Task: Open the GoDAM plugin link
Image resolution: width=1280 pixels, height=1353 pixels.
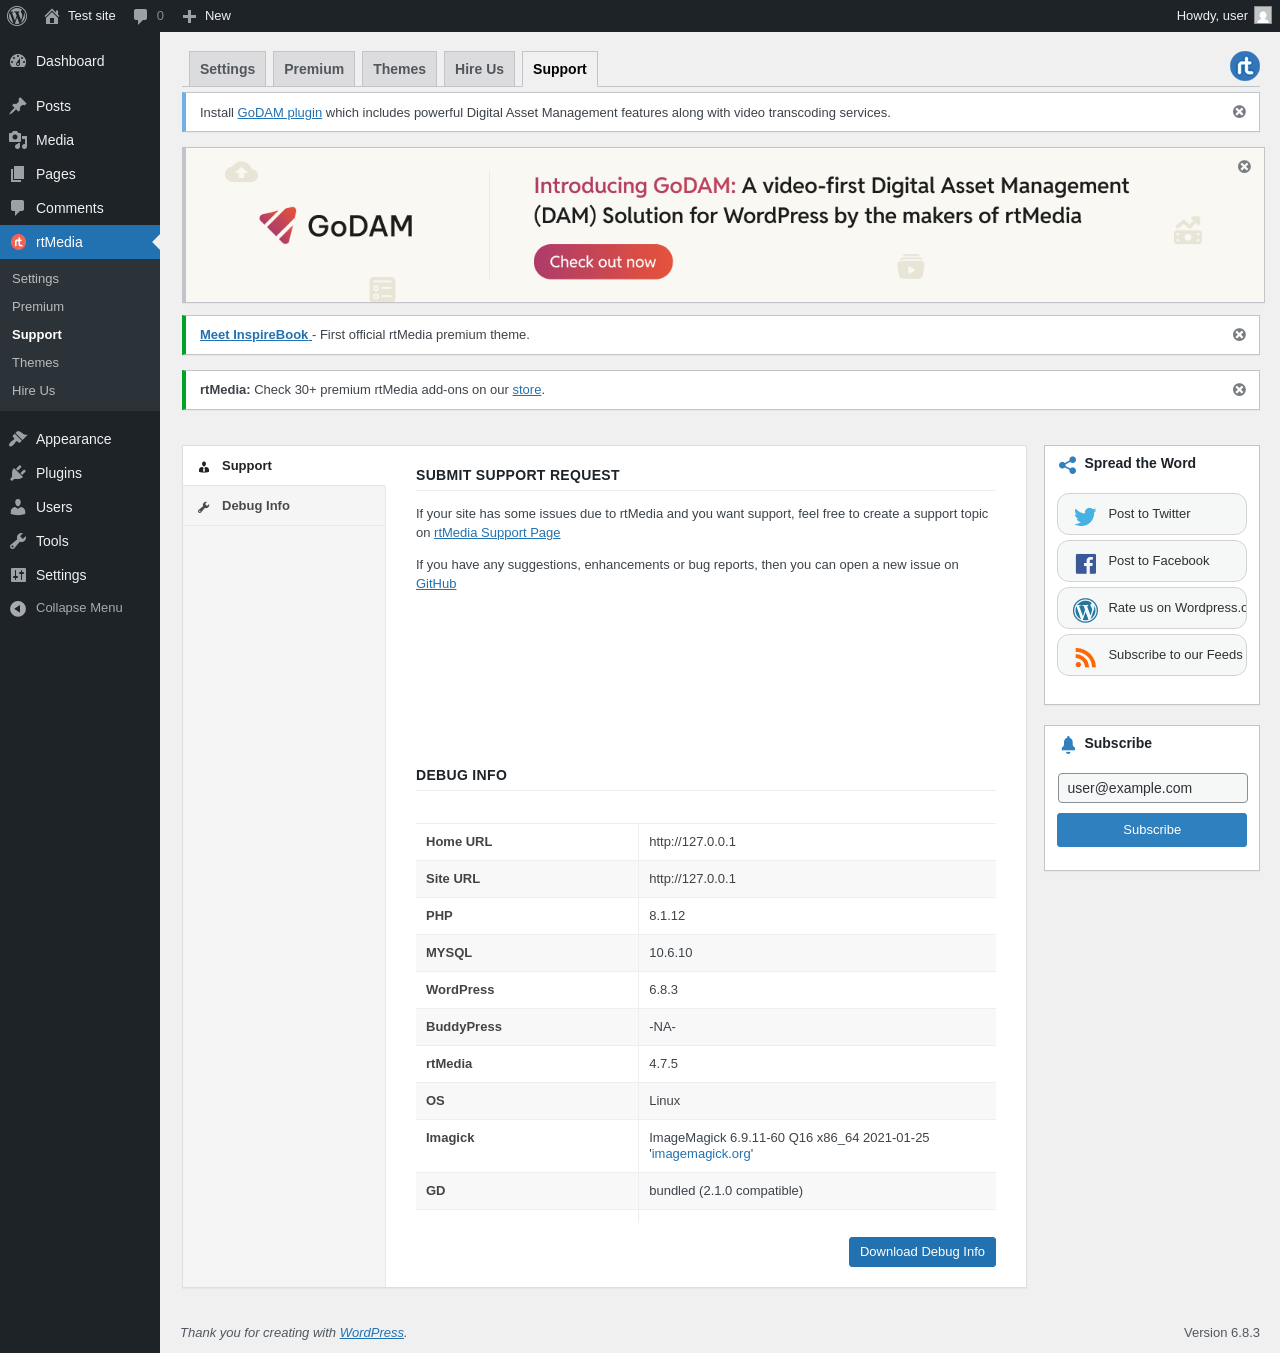Action: (280, 113)
